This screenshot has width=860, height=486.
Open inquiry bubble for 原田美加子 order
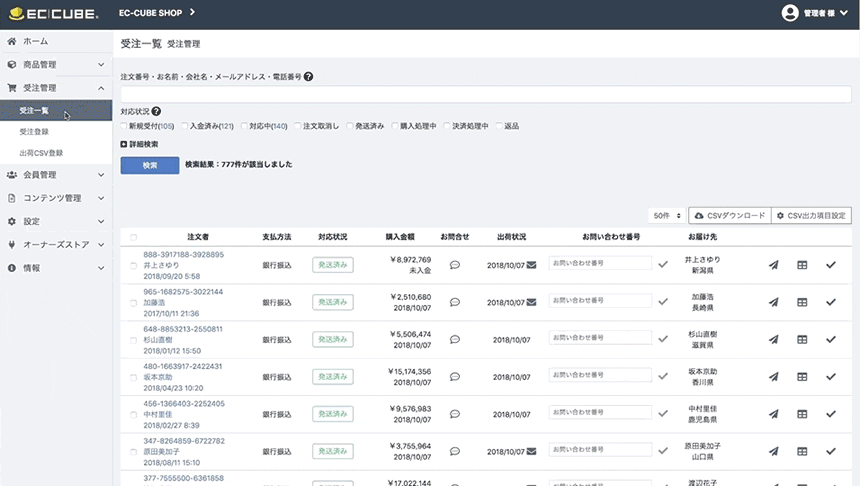point(455,451)
